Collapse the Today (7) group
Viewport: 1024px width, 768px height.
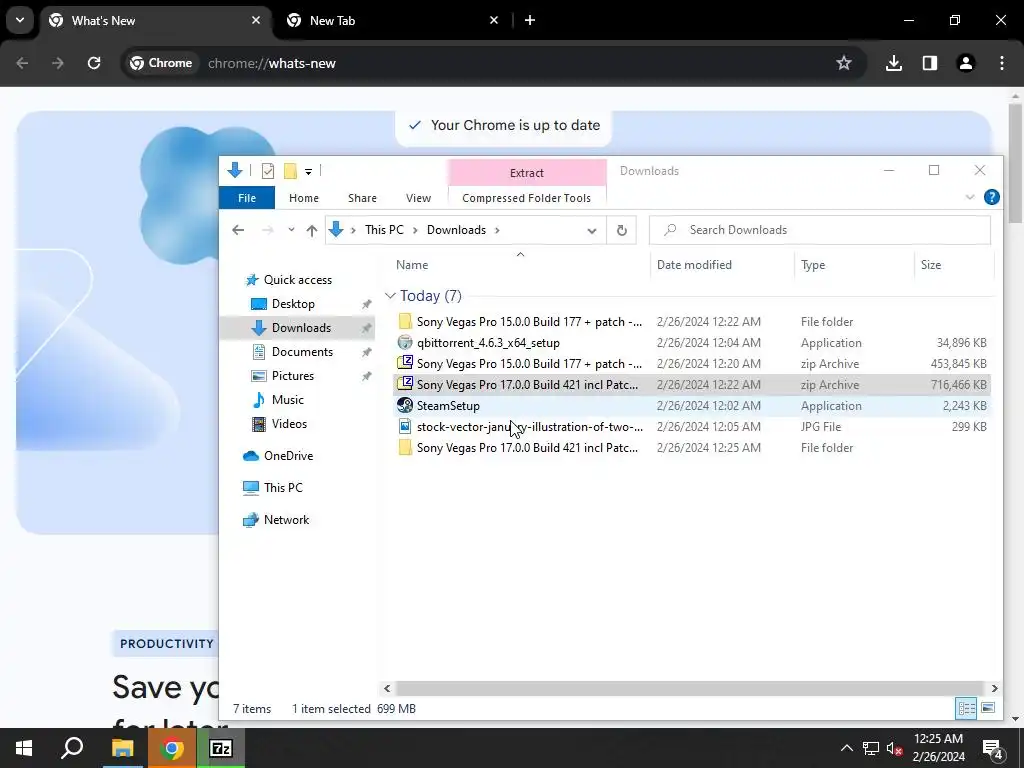click(x=391, y=296)
